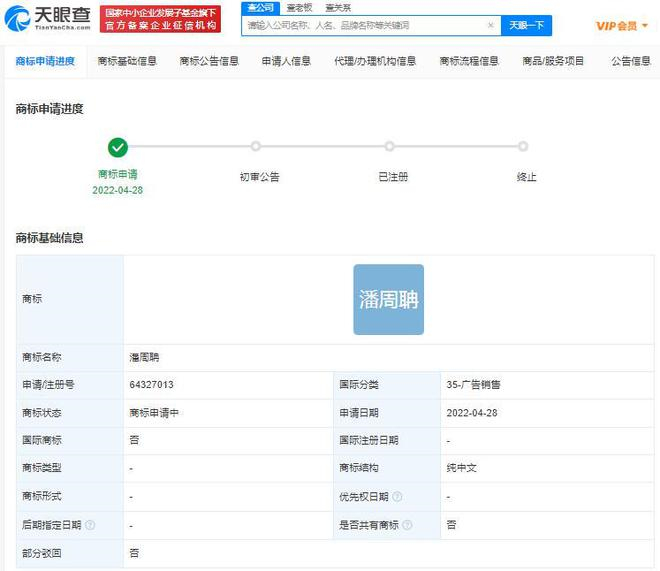This screenshot has height=571, width=660.
Task: Select the 查公司 search tab
Action: click(x=261, y=8)
